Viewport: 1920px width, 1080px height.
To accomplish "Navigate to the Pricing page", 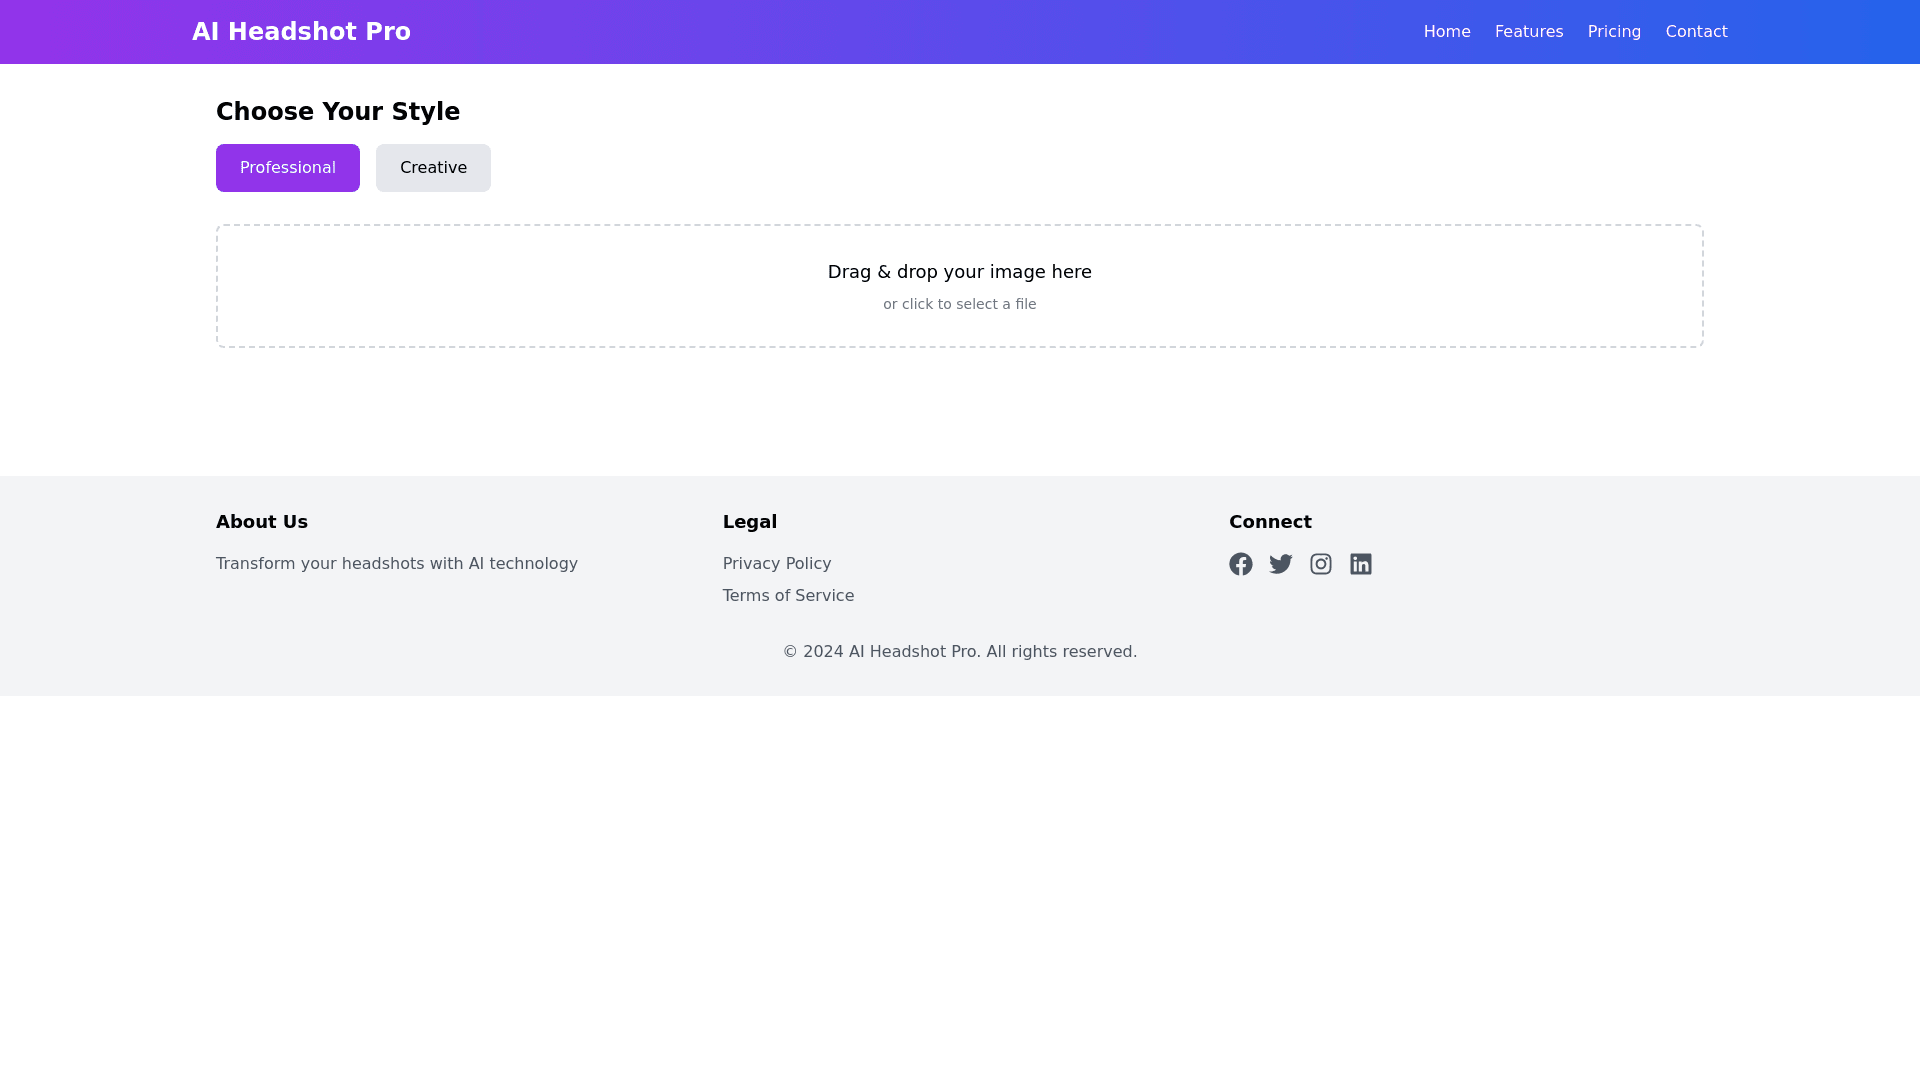I will (1613, 32).
